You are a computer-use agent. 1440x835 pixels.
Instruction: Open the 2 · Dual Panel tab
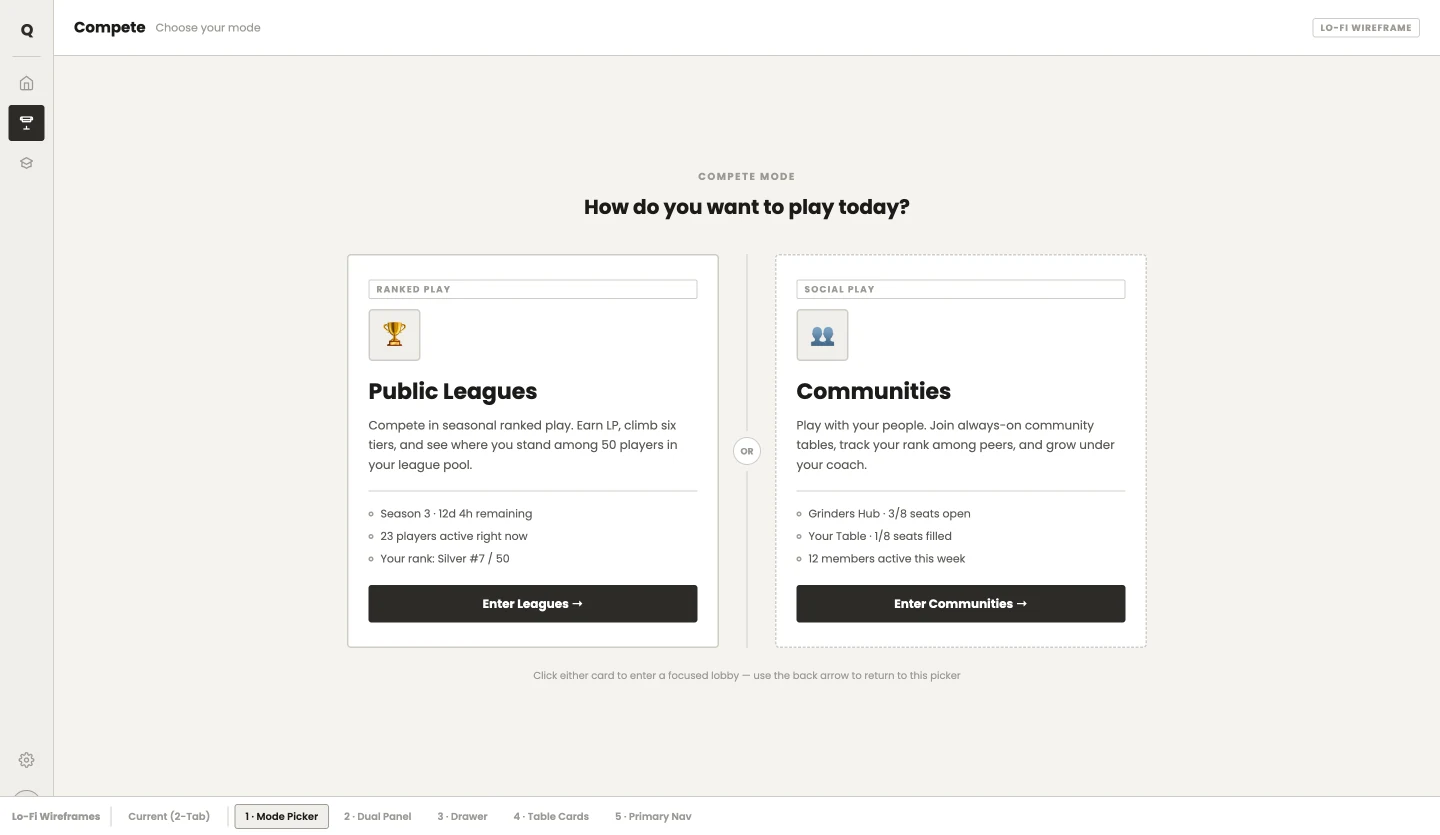tap(378, 816)
